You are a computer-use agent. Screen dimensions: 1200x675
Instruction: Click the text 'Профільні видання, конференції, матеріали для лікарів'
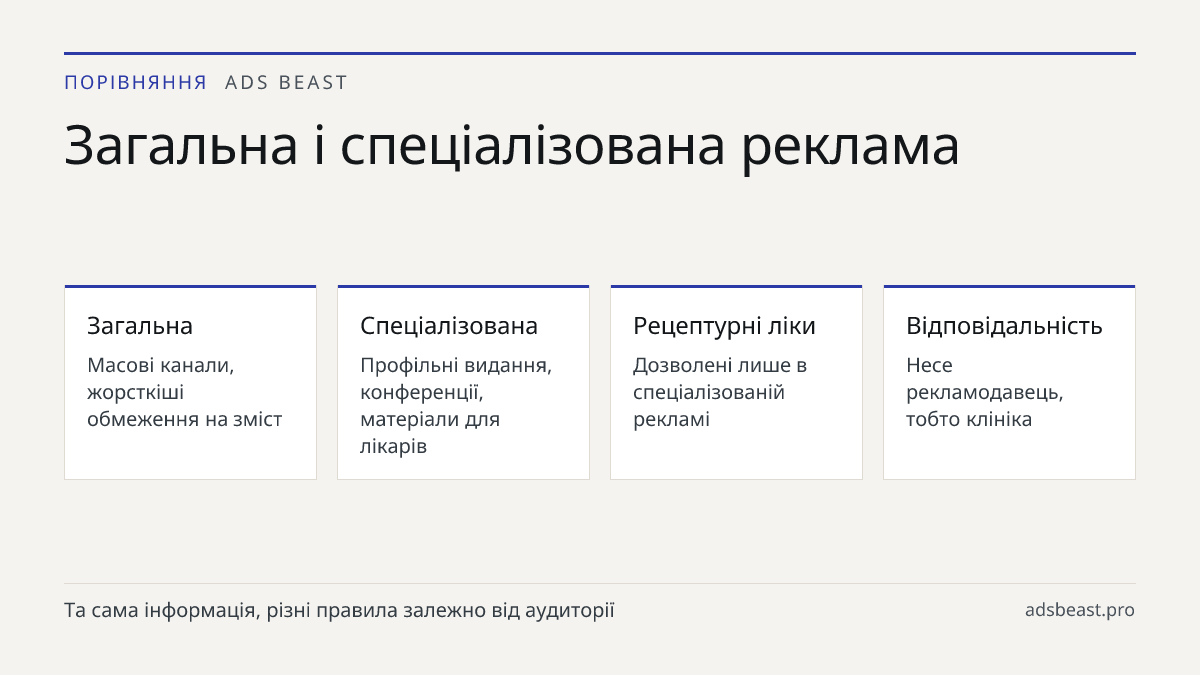456,406
